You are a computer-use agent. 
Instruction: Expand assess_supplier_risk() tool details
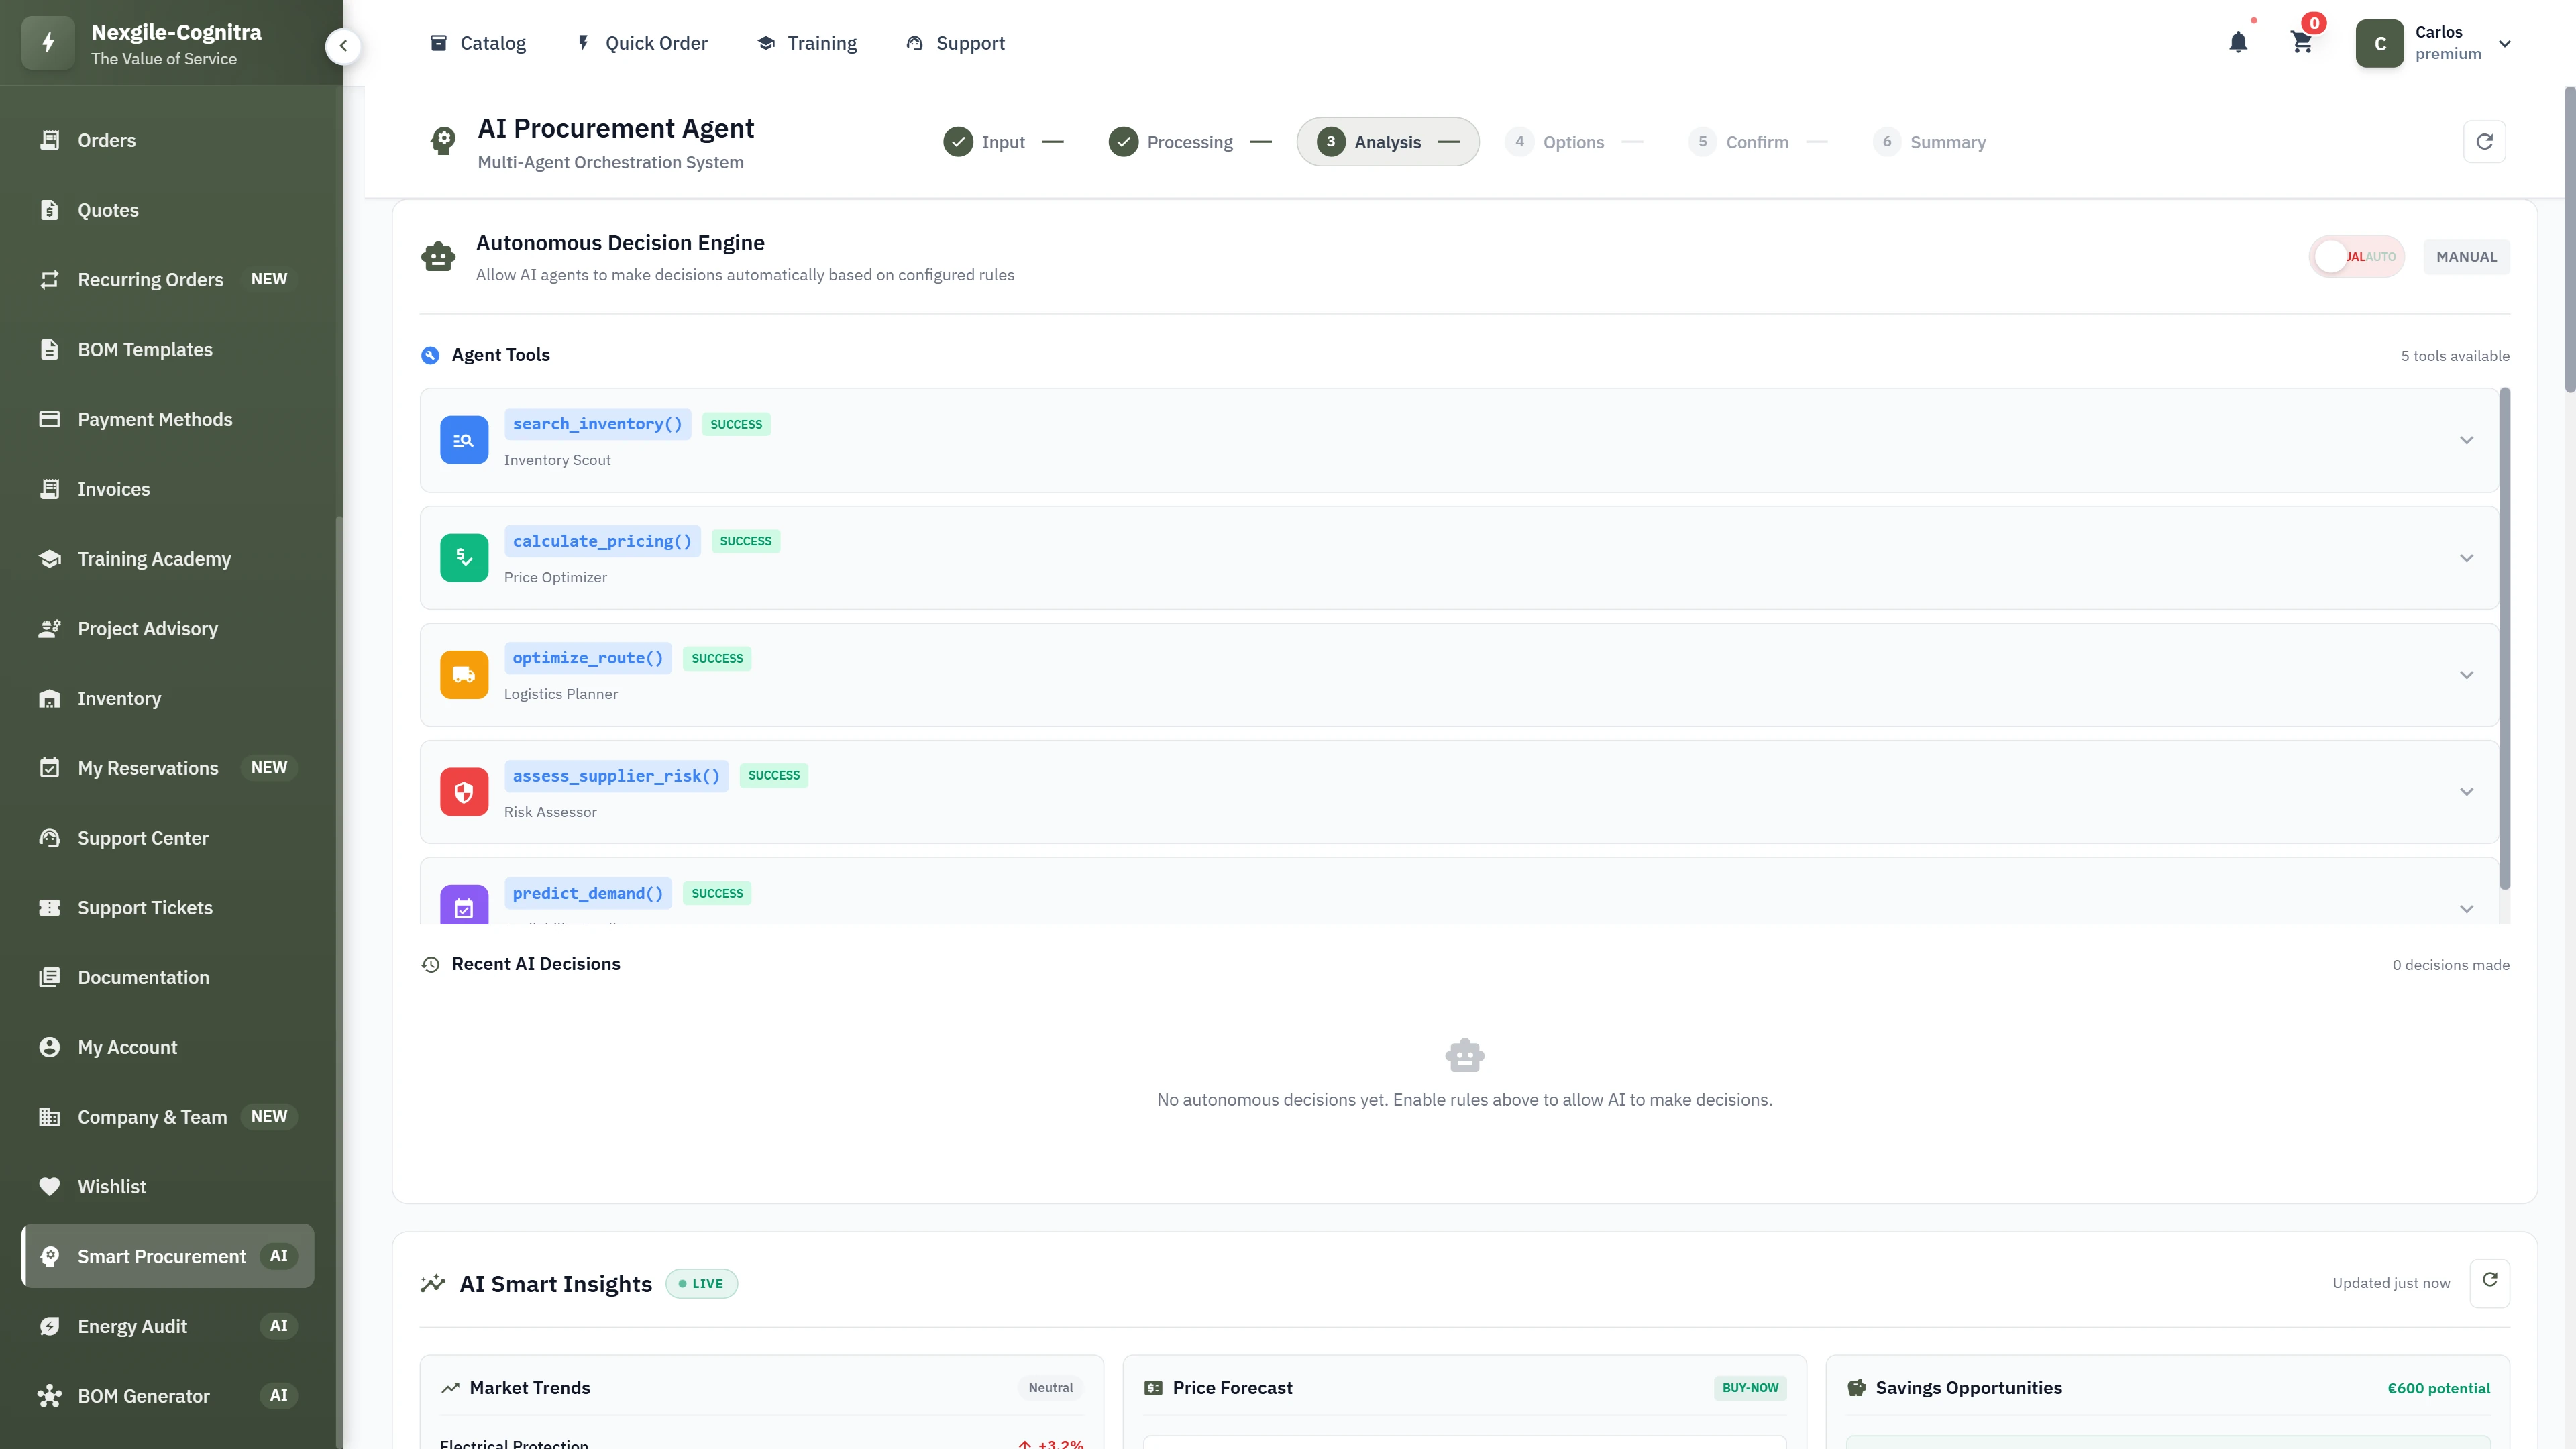point(2467,791)
